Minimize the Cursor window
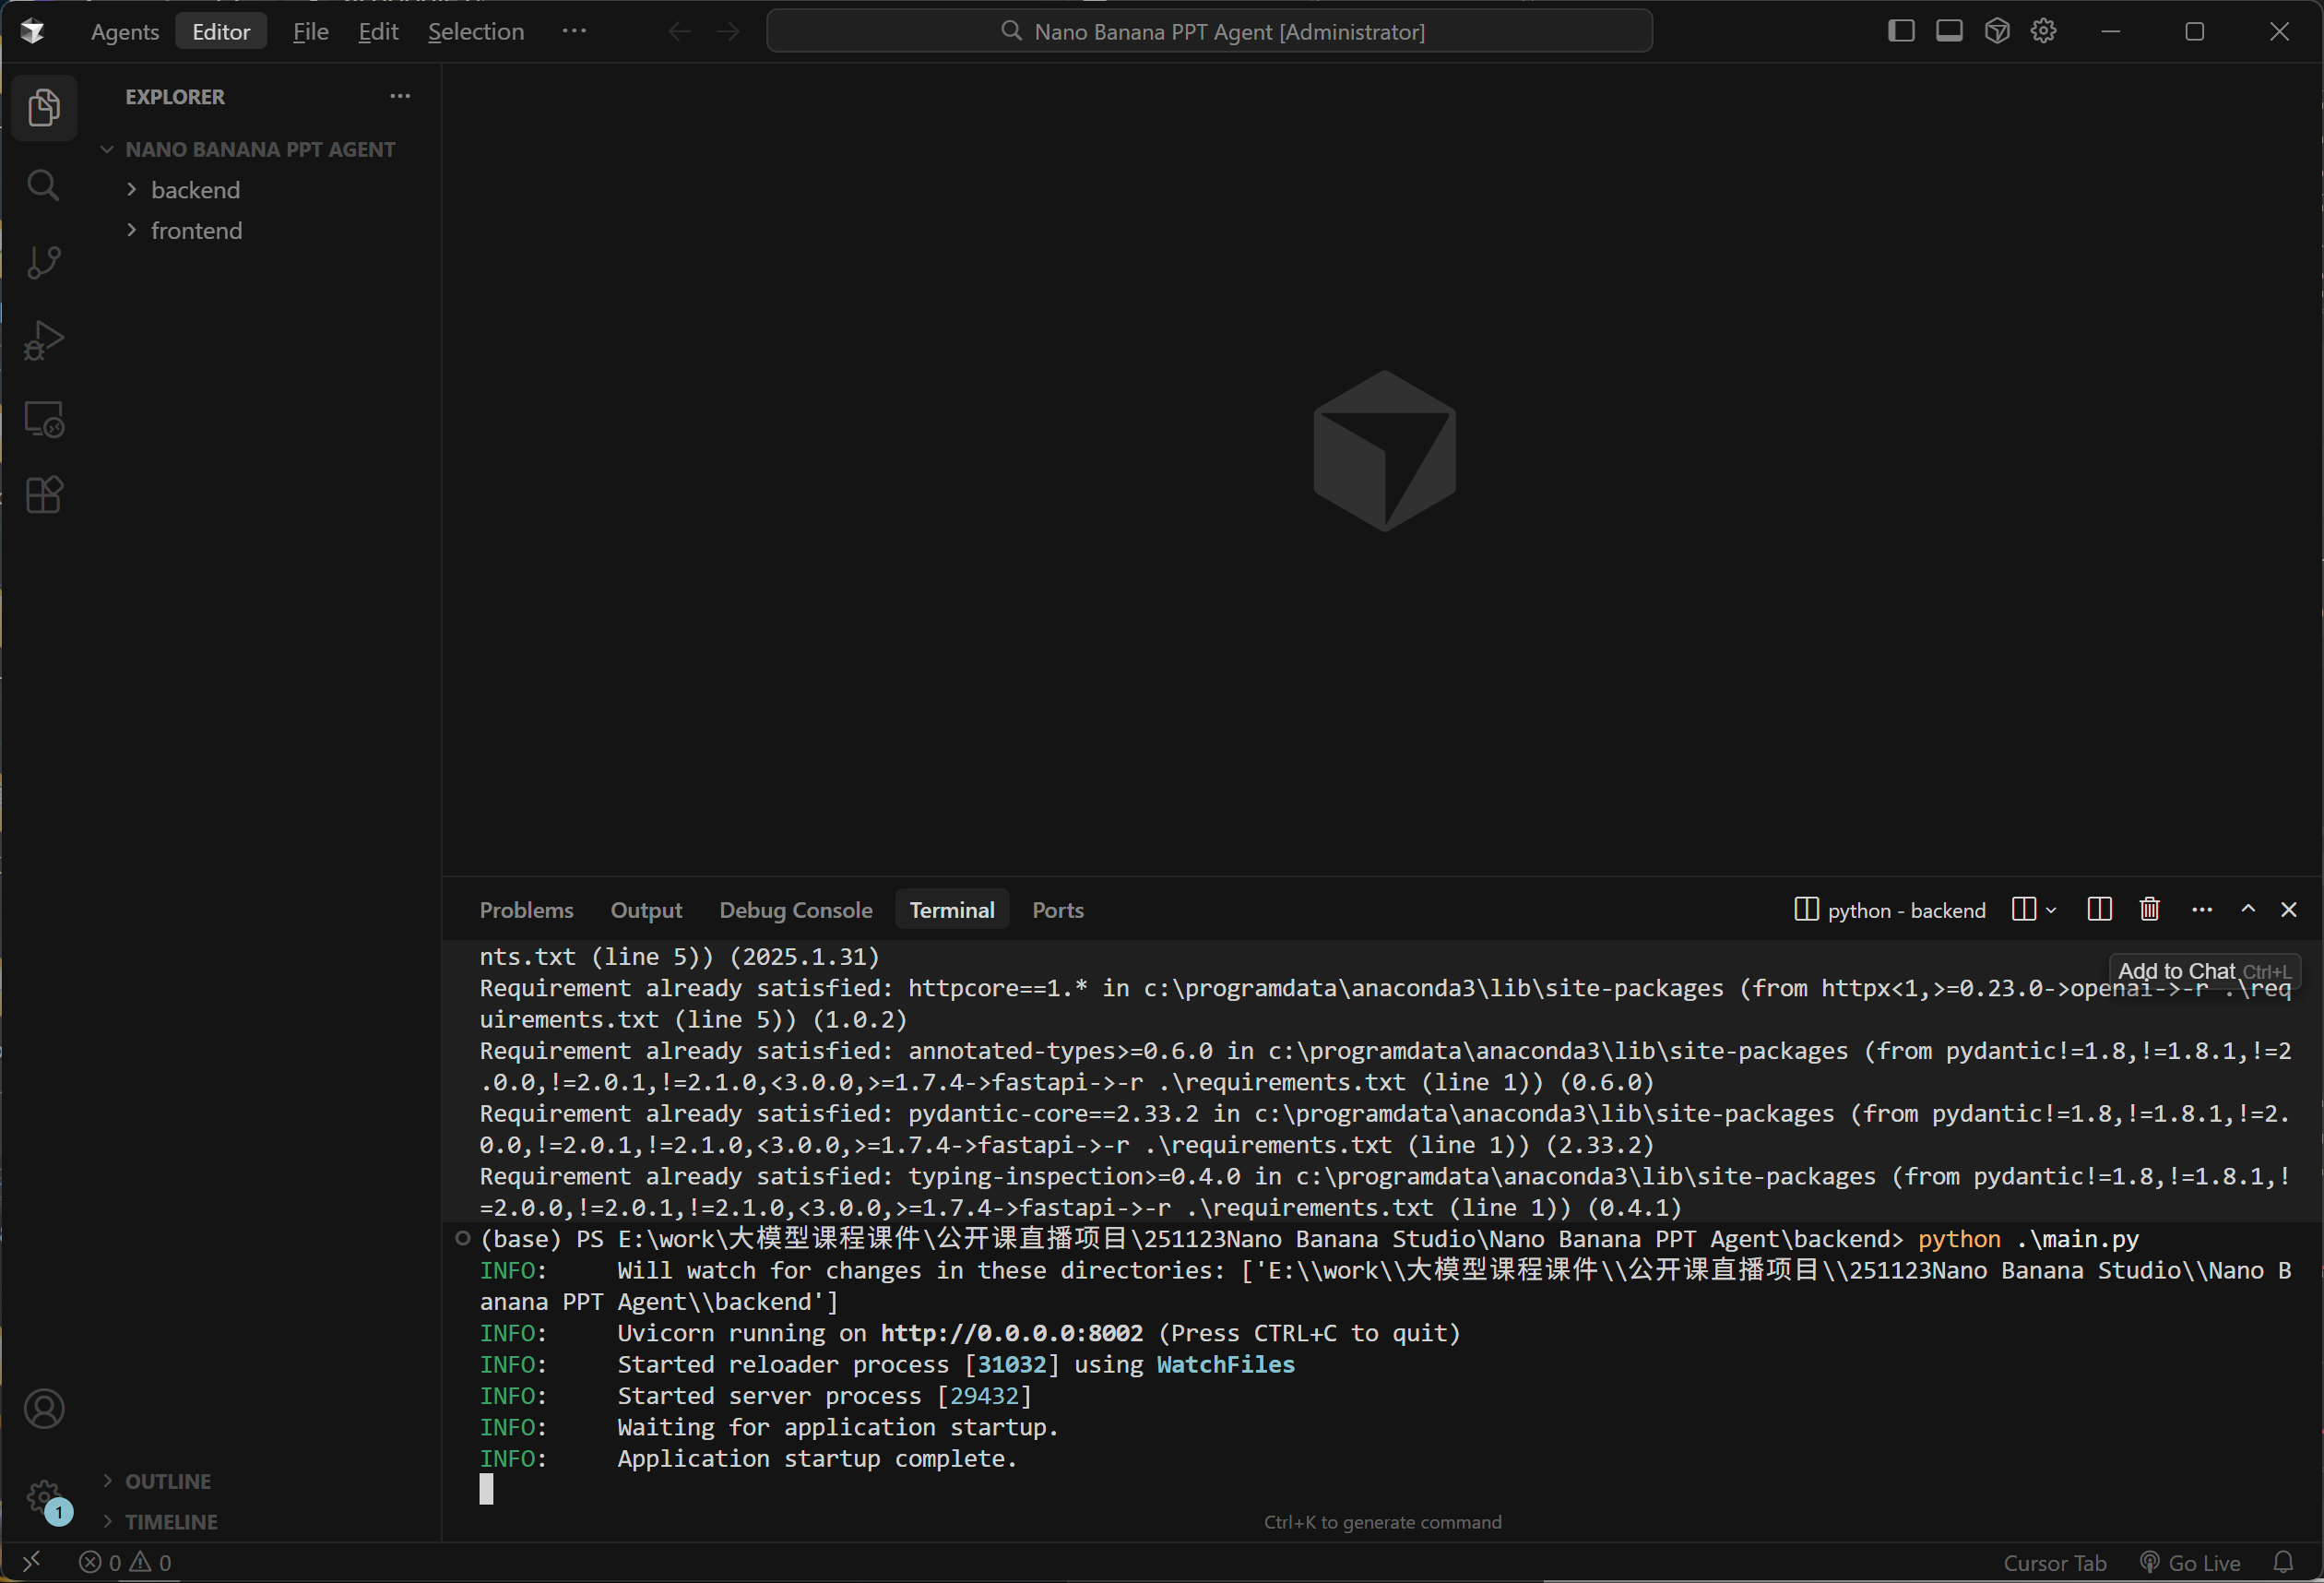 [2111, 31]
